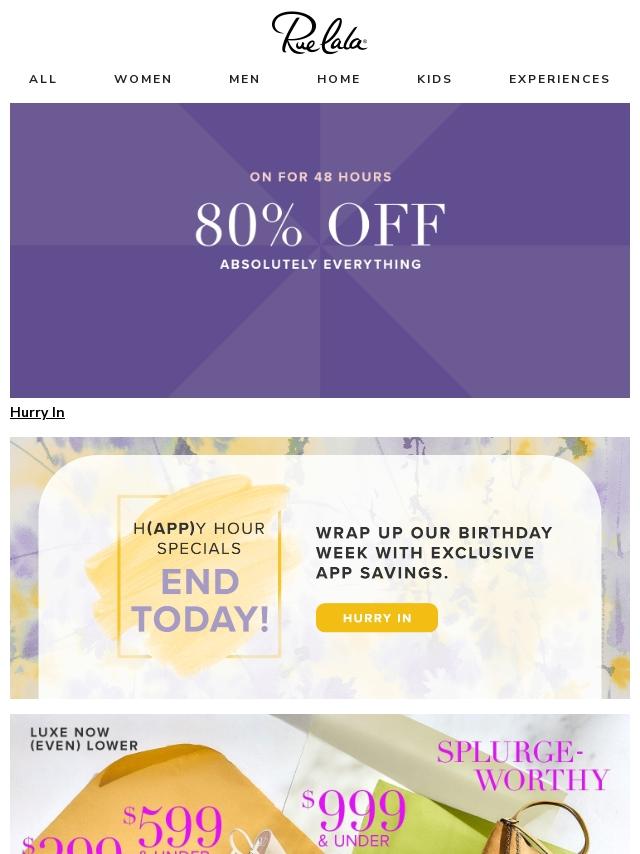Click the birthday week app savings text
This screenshot has height=854, width=640.
tap(434, 552)
